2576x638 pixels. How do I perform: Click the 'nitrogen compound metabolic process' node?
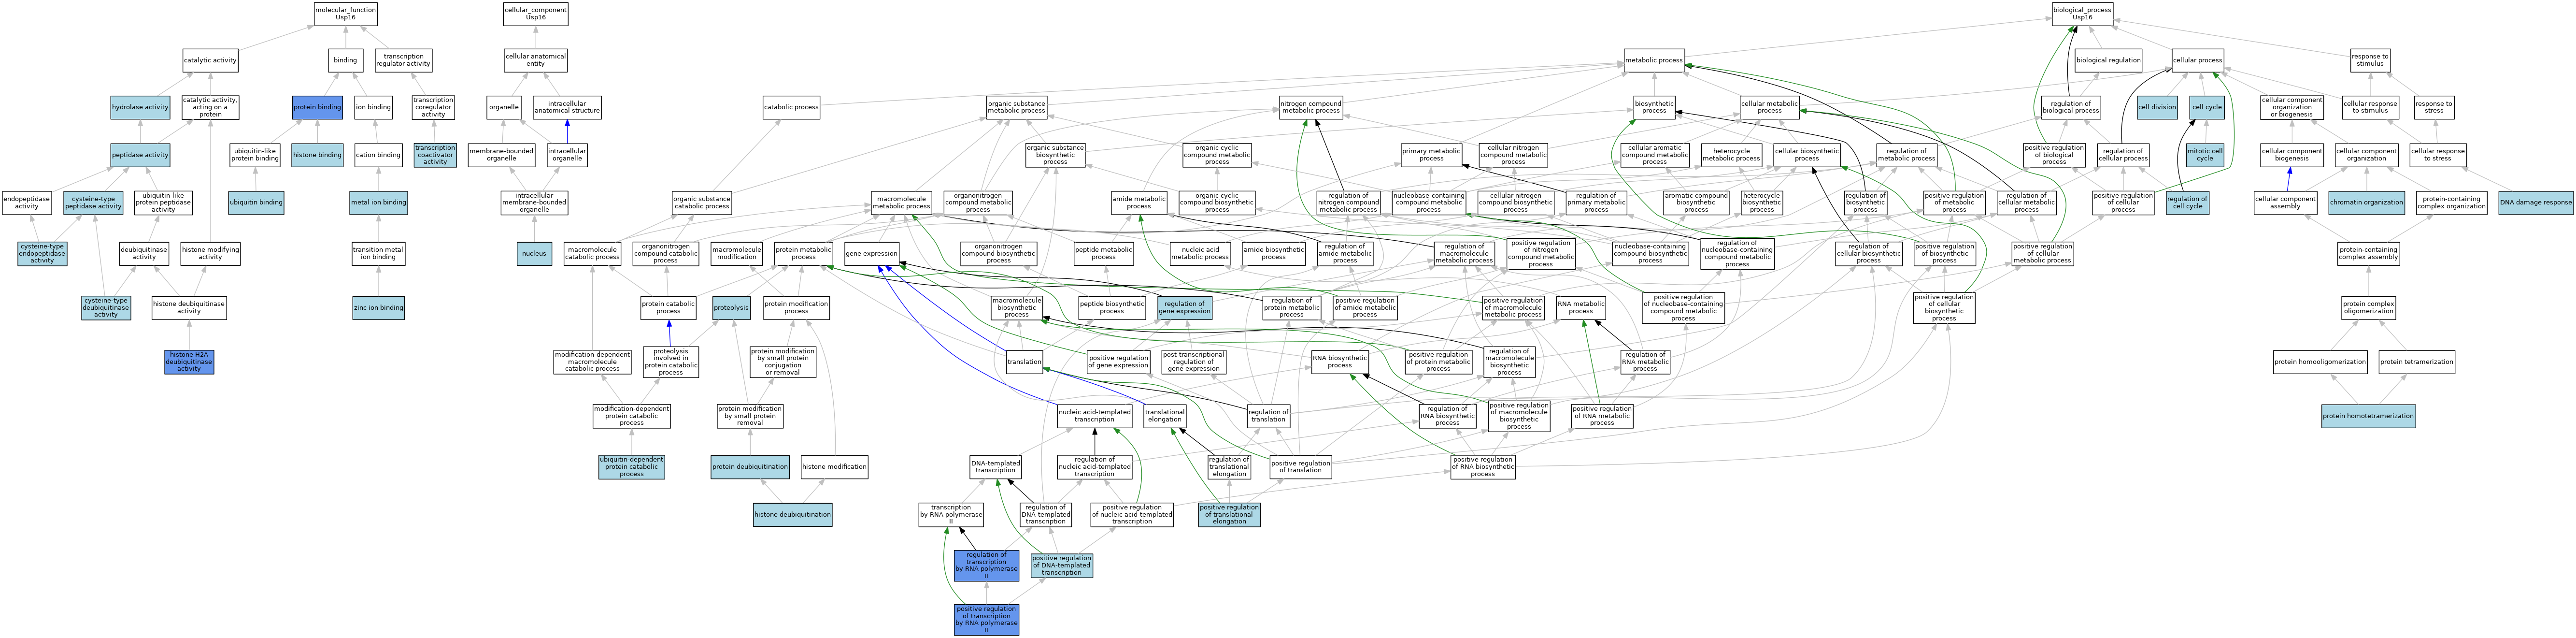pos(1311,107)
